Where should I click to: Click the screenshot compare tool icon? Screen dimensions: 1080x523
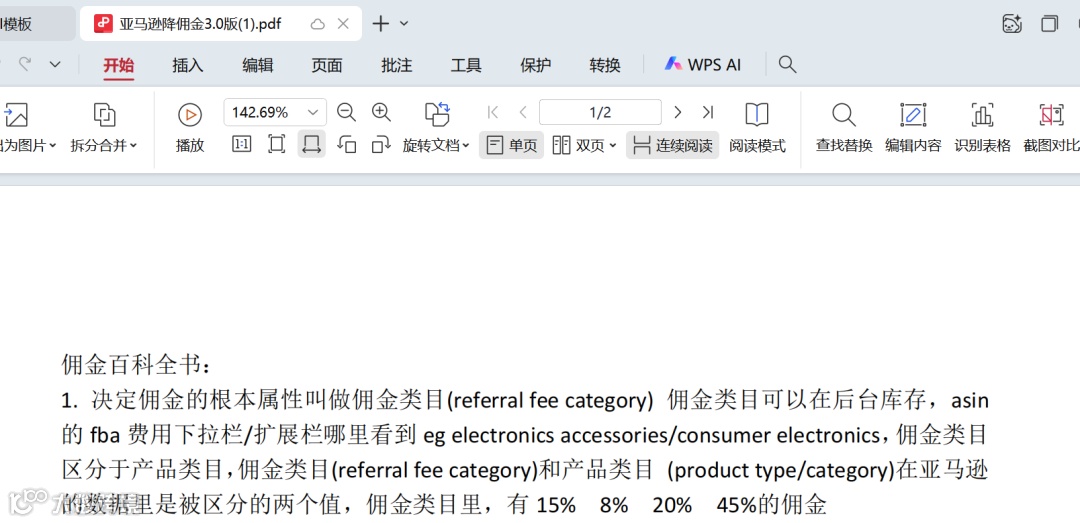(1051, 114)
